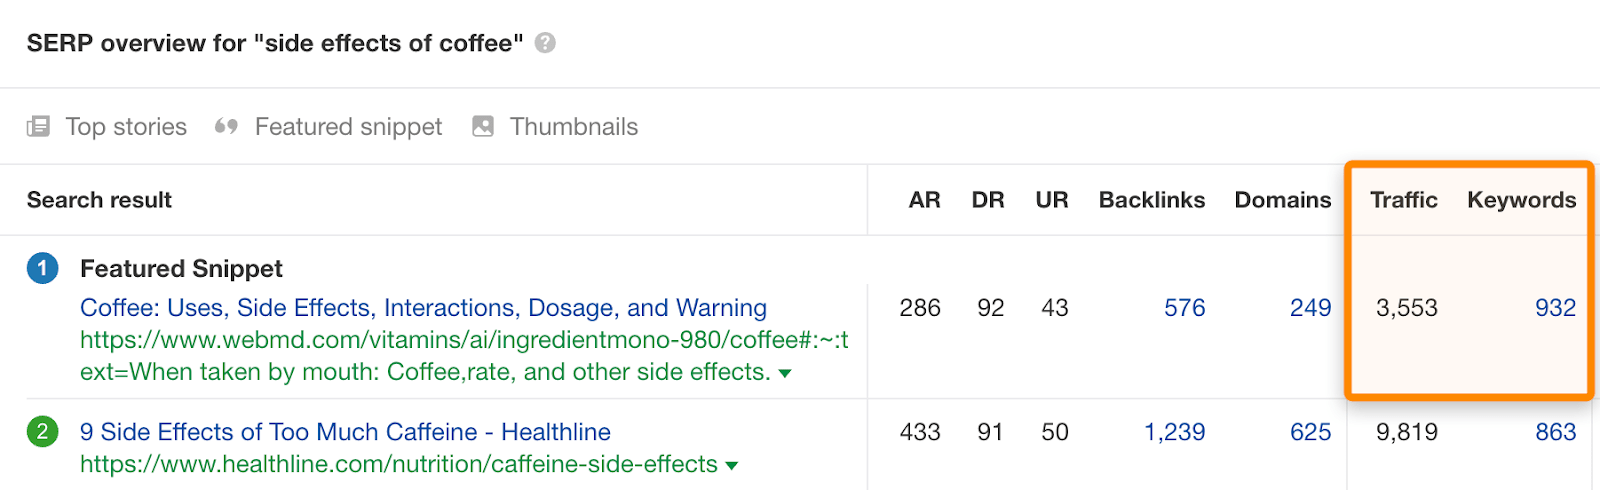Expand the WebMD URL dropdown arrow
The width and height of the screenshot is (1600, 490).
pos(785,373)
